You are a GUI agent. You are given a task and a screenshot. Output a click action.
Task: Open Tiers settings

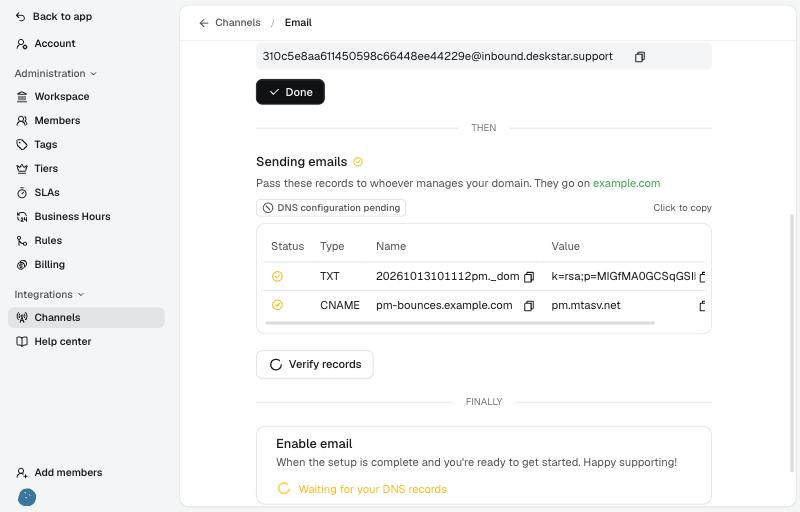(x=86, y=168)
